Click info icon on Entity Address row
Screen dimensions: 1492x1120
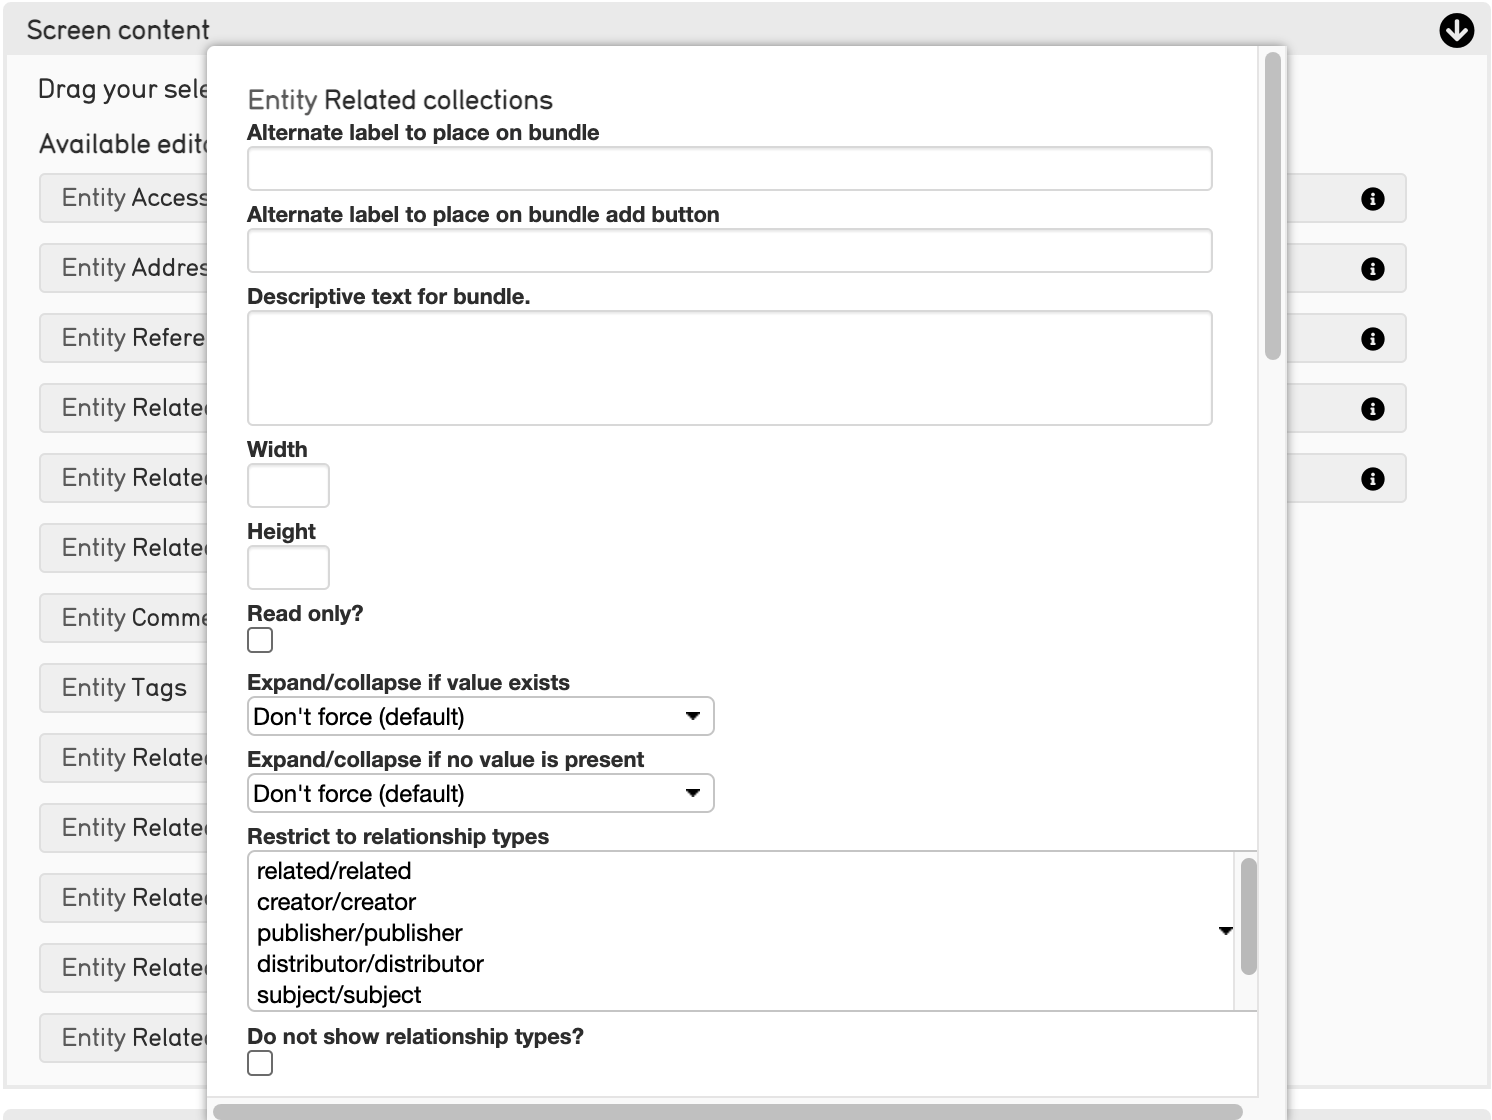click(x=1373, y=269)
